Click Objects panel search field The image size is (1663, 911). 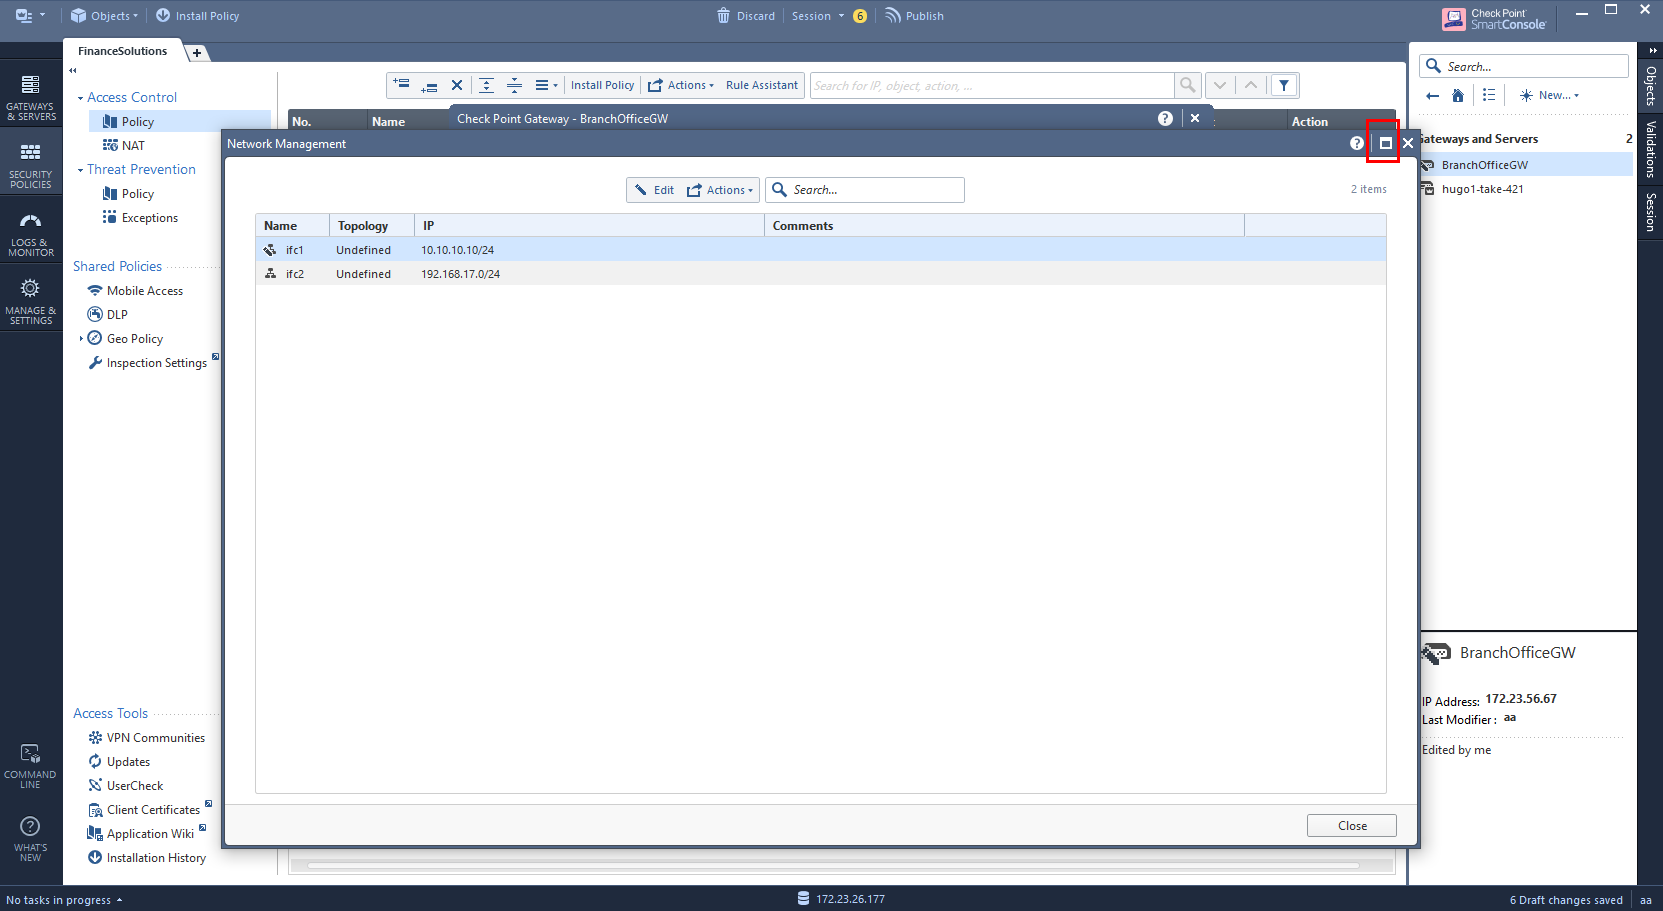(x=1524, y=67)
